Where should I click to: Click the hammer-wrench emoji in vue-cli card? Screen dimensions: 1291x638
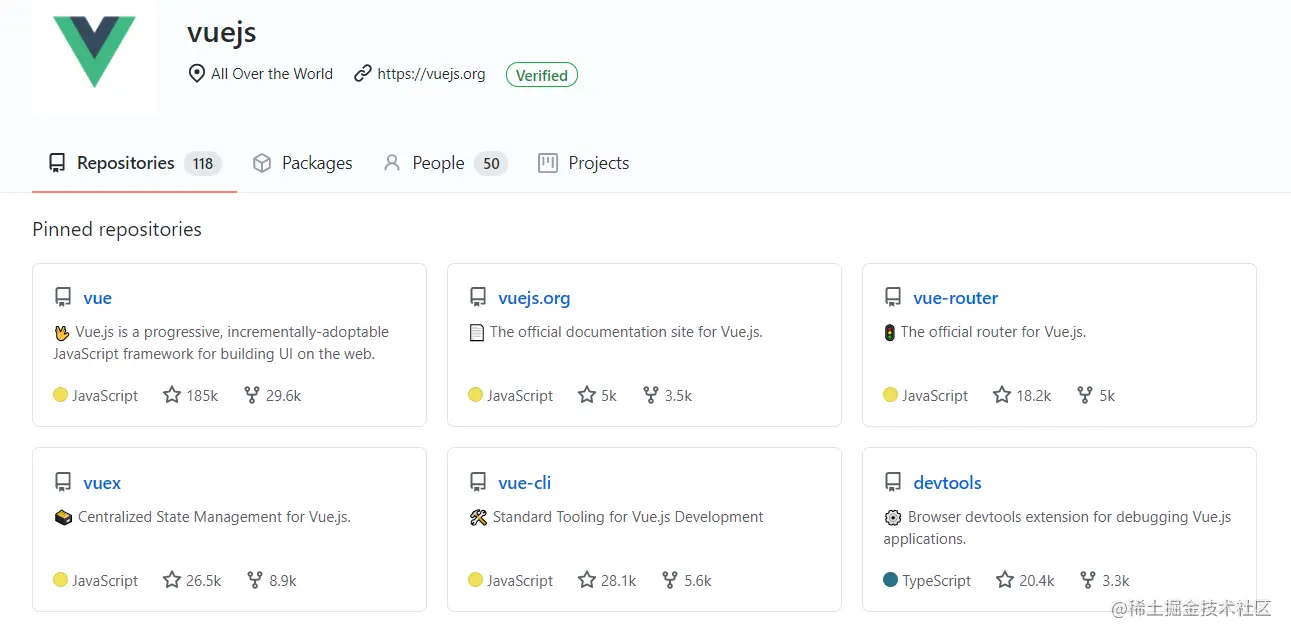pyautogui.click(x=478, y=517)
